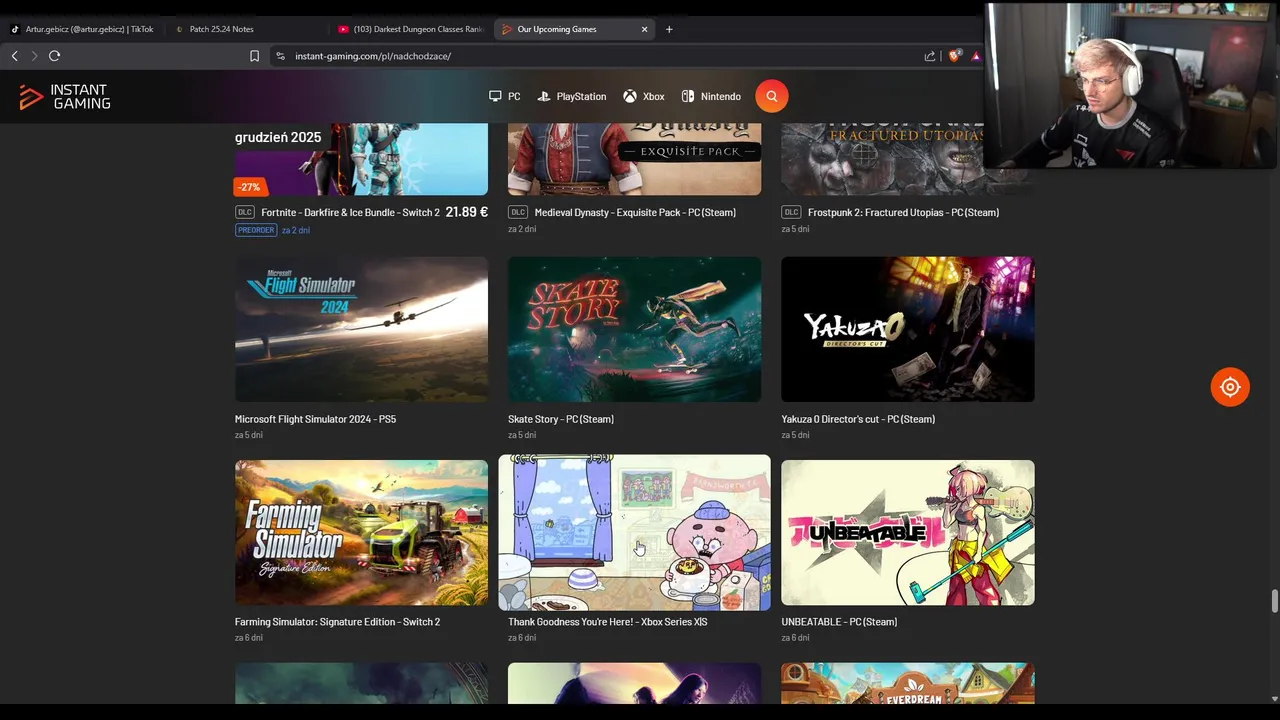1280x720 pixels.
Task: Open the PC platform menu
Action: tap(505, 97)
